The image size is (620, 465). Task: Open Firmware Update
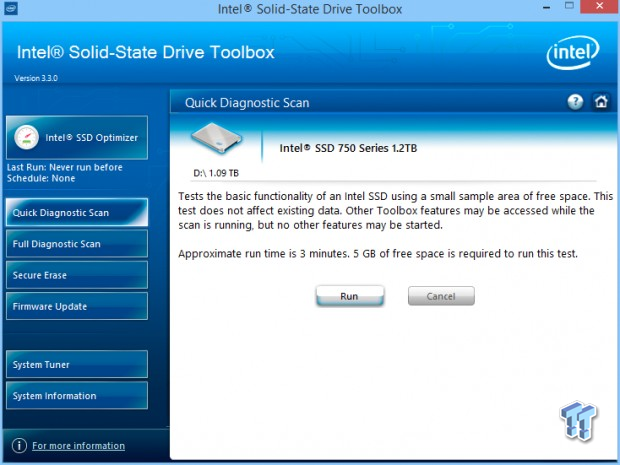click(x=77, y=306)
